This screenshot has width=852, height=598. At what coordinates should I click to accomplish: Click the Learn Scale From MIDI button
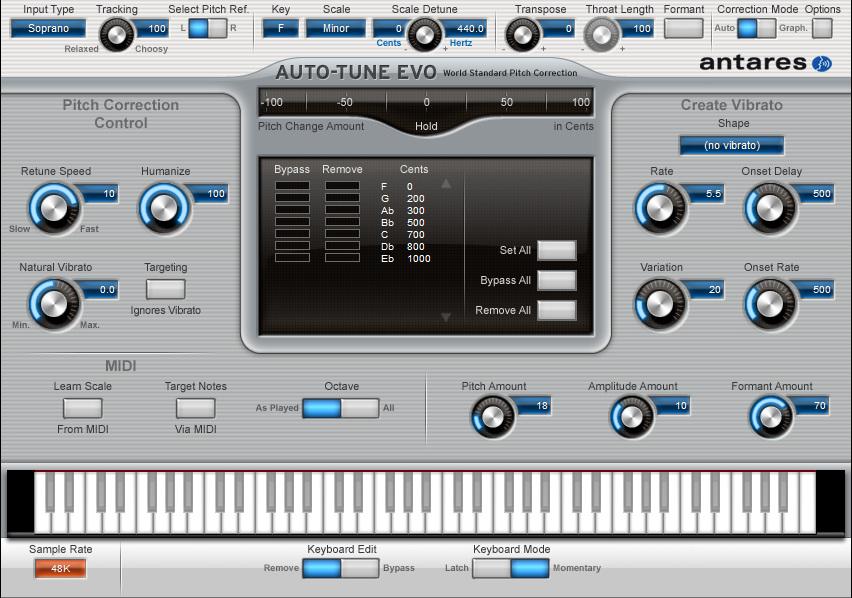pos(83,408)
